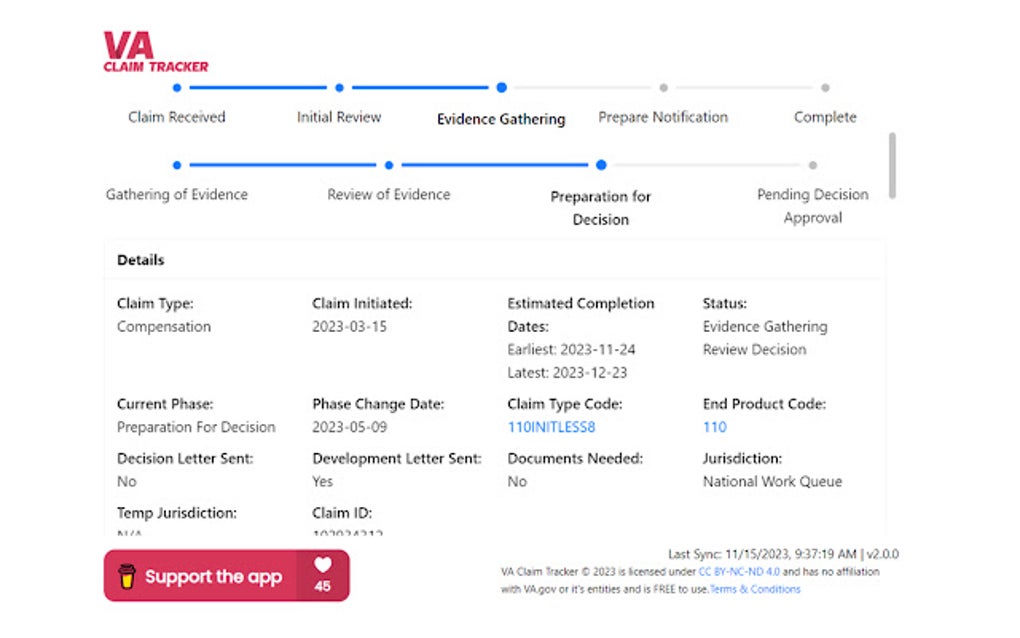Toggle the Review of Evidence step

pyautogui.click(x=388, y=165)
